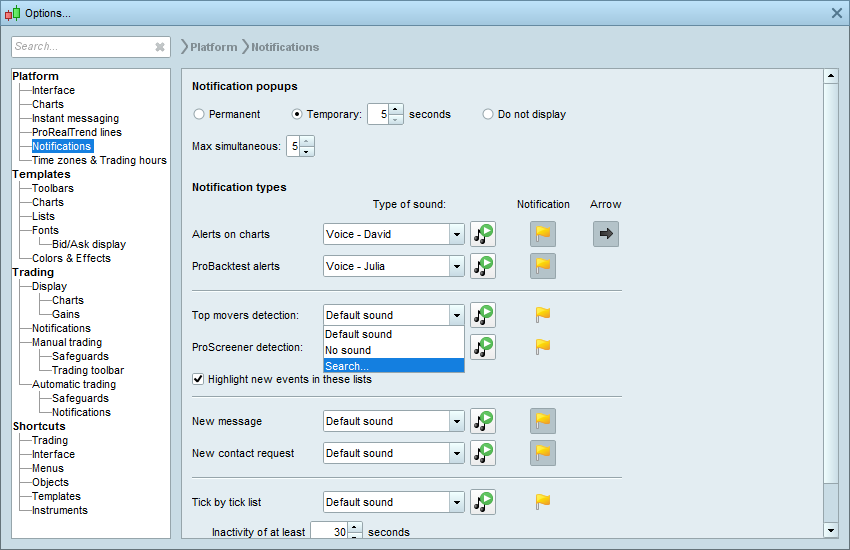
Task: Open the Colors & Effects settings
Action: pyautogui.click(x=71, y=258)
